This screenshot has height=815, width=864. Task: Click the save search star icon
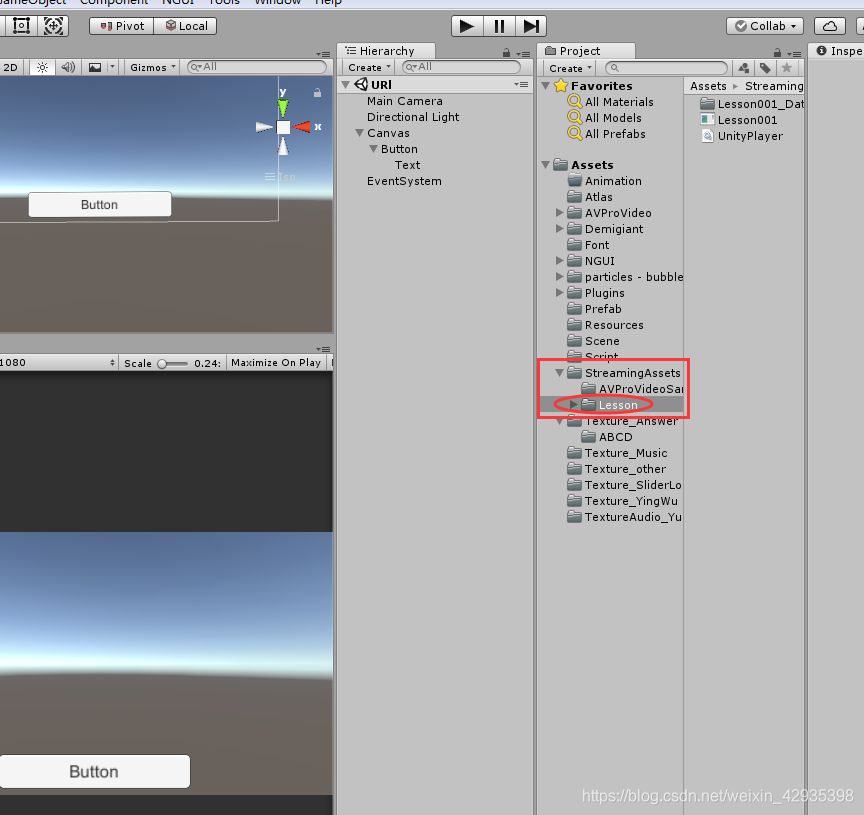coord(787,68)
